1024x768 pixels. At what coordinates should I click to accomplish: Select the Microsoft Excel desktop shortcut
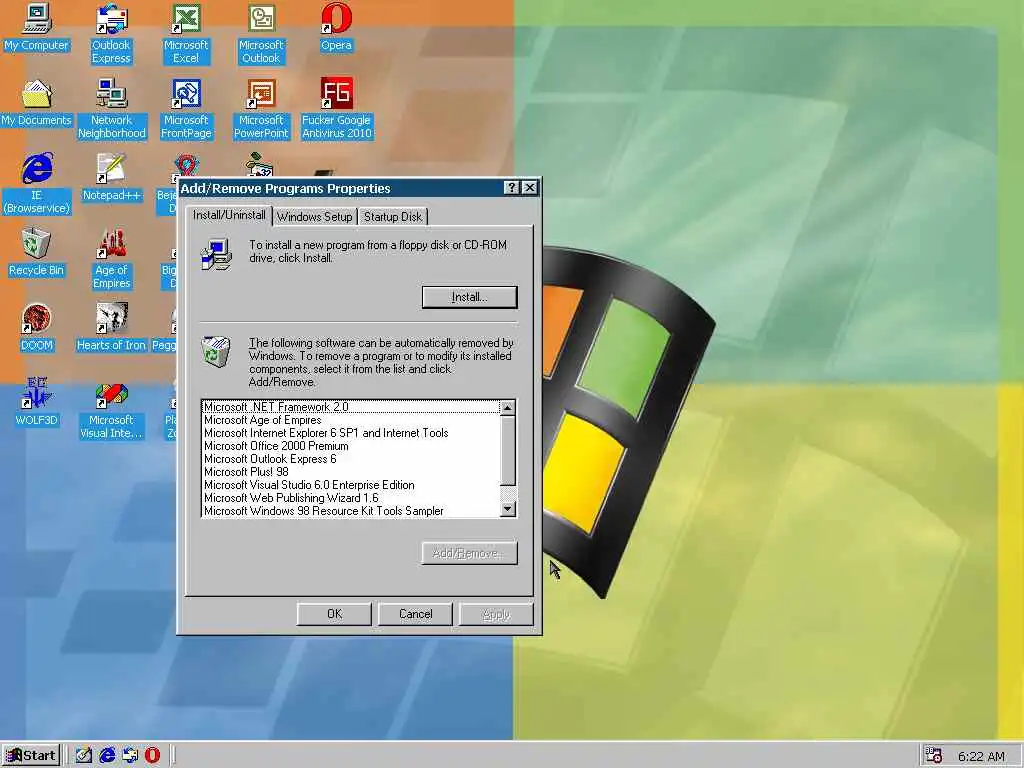point(186,34)
